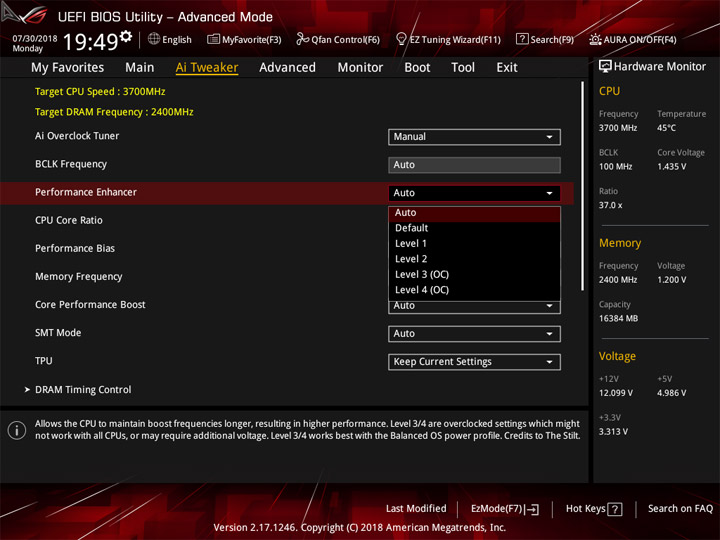This screenshot has width=720, height=540.
Task: Click the EzMode switch arrow icon
Action: click(532, 509)
